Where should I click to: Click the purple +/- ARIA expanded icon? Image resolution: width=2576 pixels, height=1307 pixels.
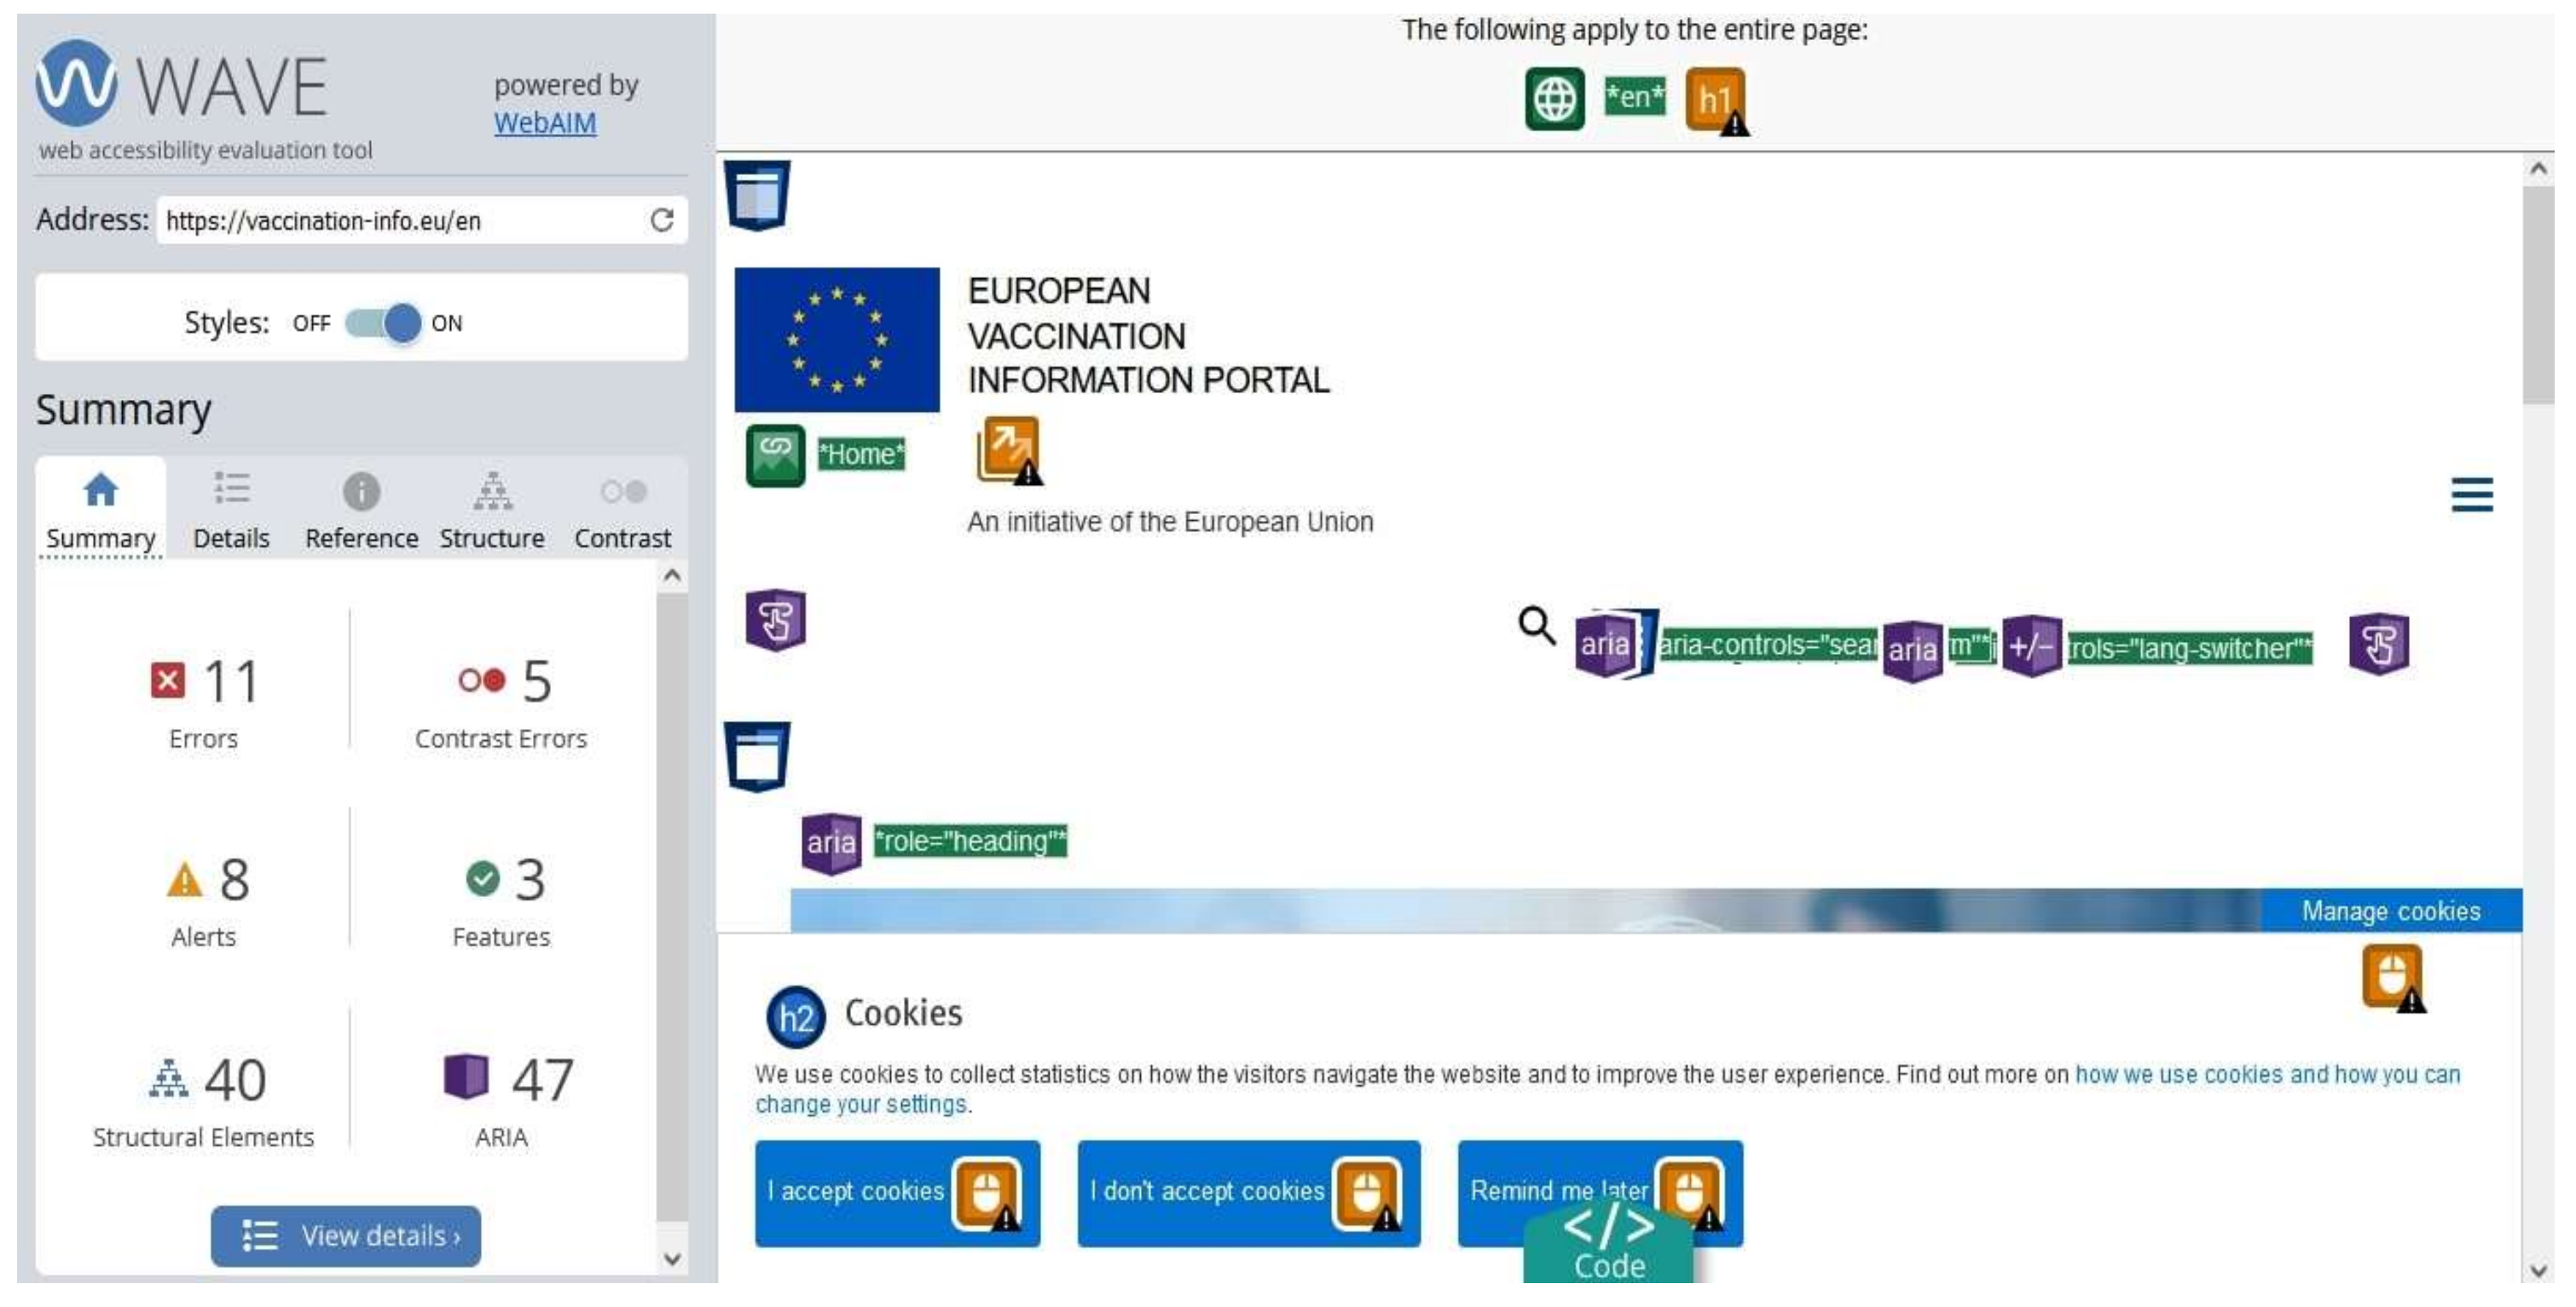[x=2030, y=647]
